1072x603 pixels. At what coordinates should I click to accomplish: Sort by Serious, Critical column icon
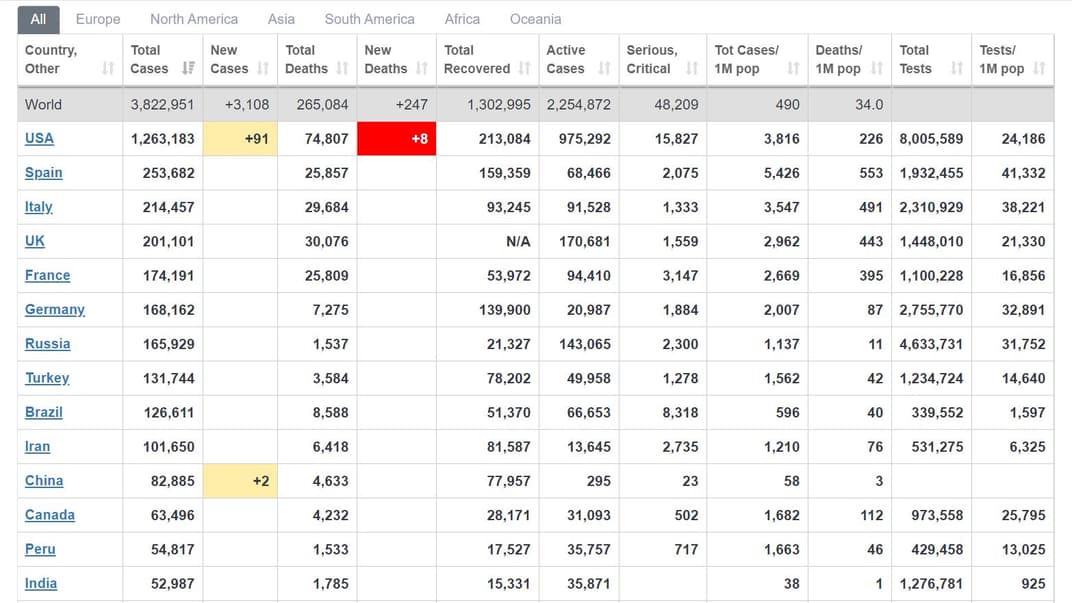pos(692,69)
